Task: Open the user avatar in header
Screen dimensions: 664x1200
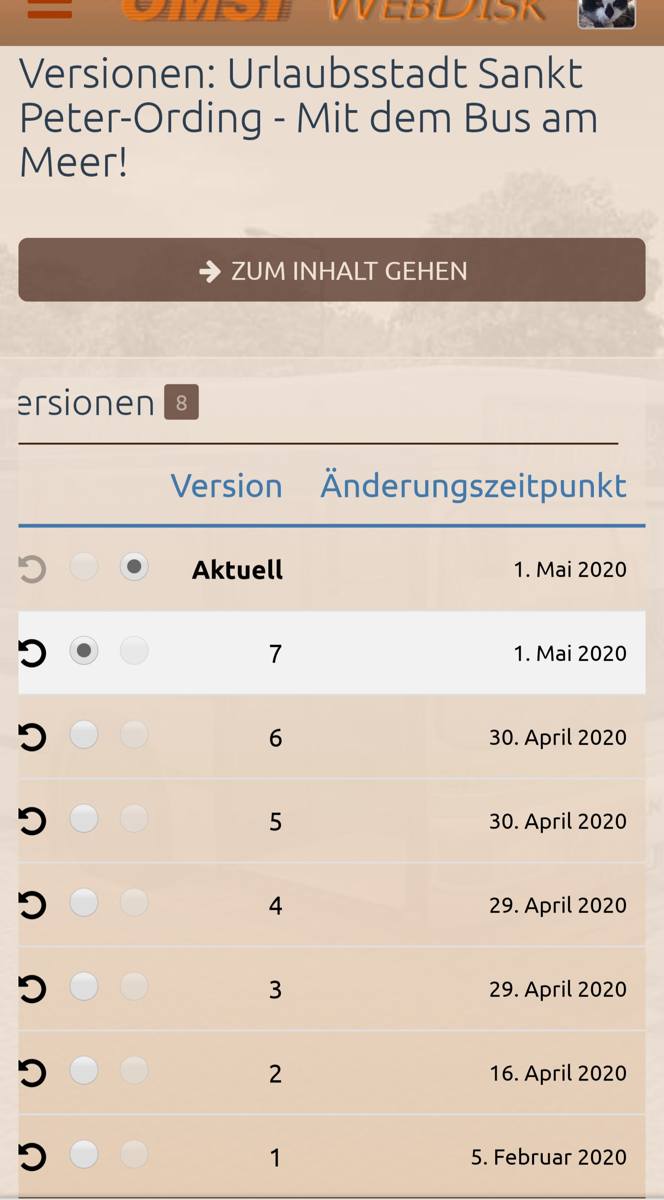Action: pos(607,12)
